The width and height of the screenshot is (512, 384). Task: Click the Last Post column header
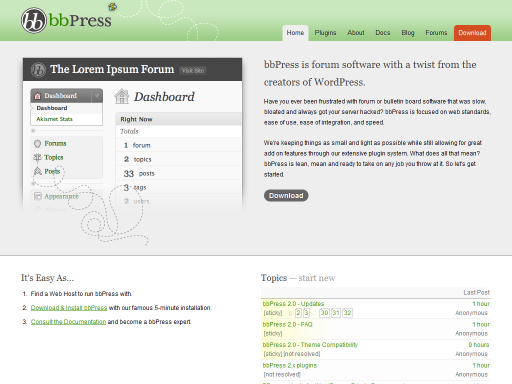[x=476, y=292]
